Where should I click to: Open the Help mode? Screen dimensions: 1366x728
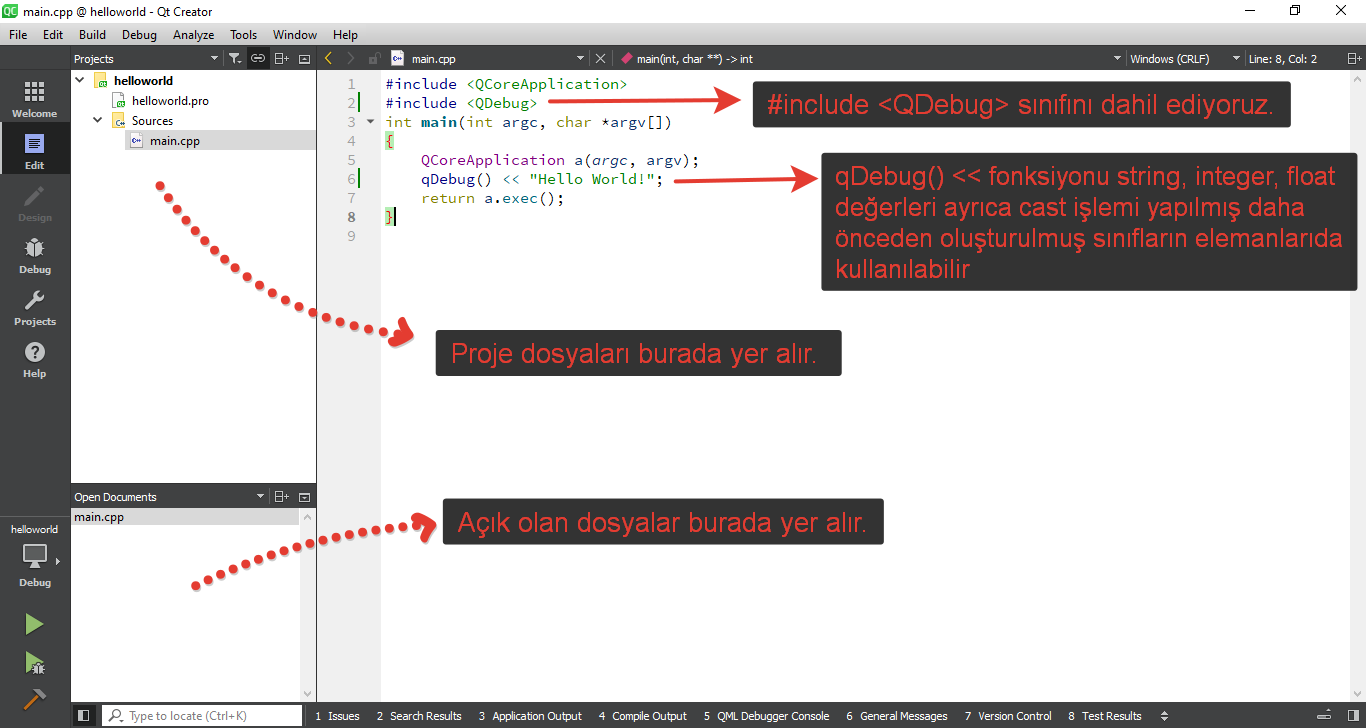coord(34,360)
